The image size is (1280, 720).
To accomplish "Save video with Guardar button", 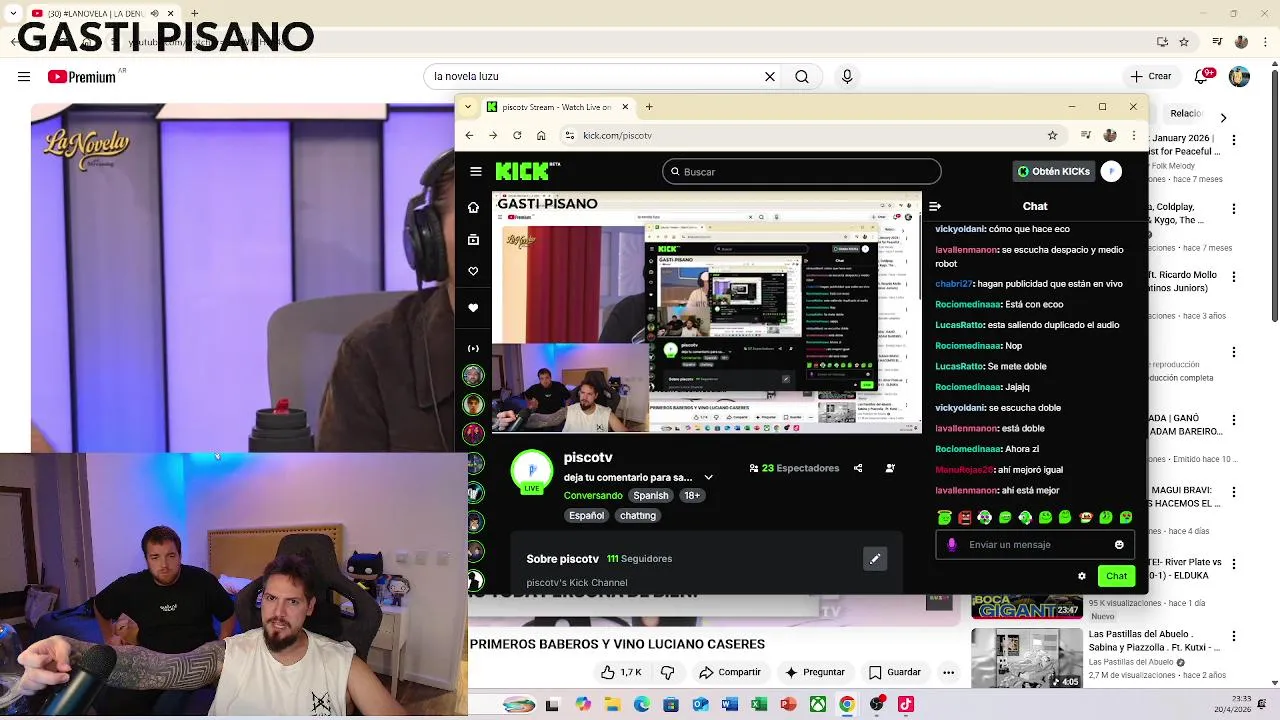I will 895,672.
